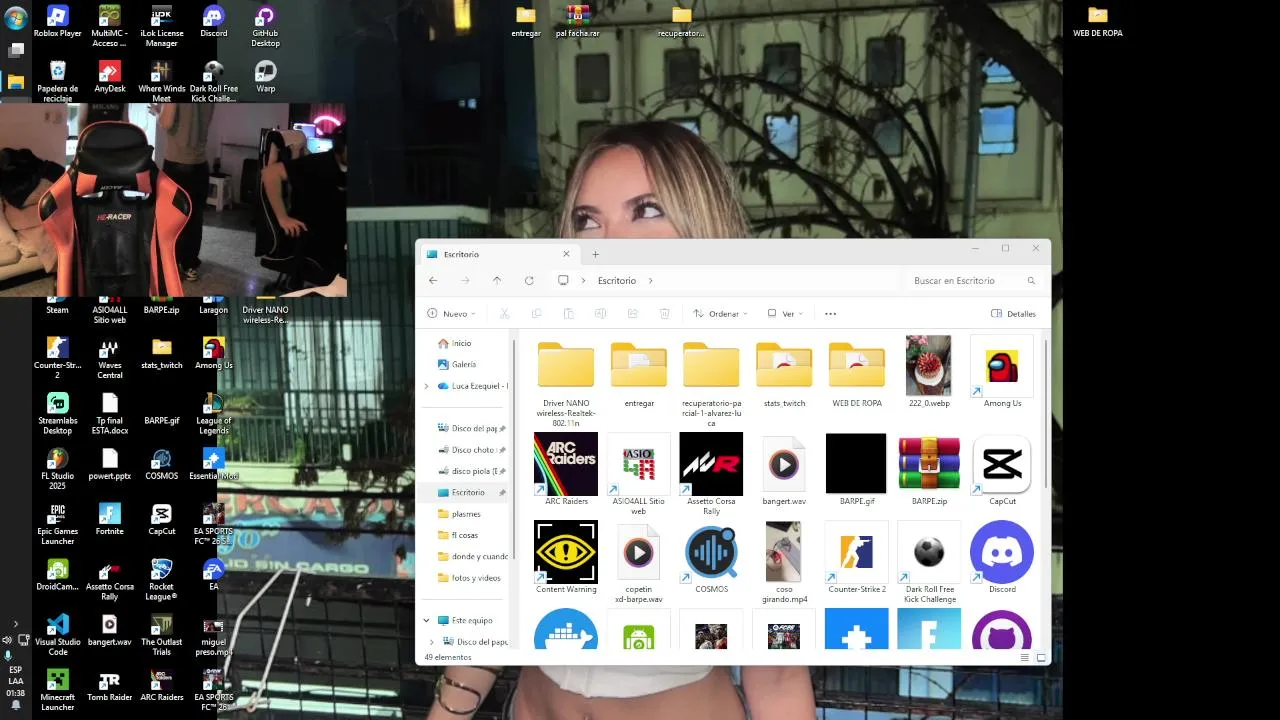Select Roblox Player desktop icon
Screen dimensions: 1280x720
coord(58,22)
